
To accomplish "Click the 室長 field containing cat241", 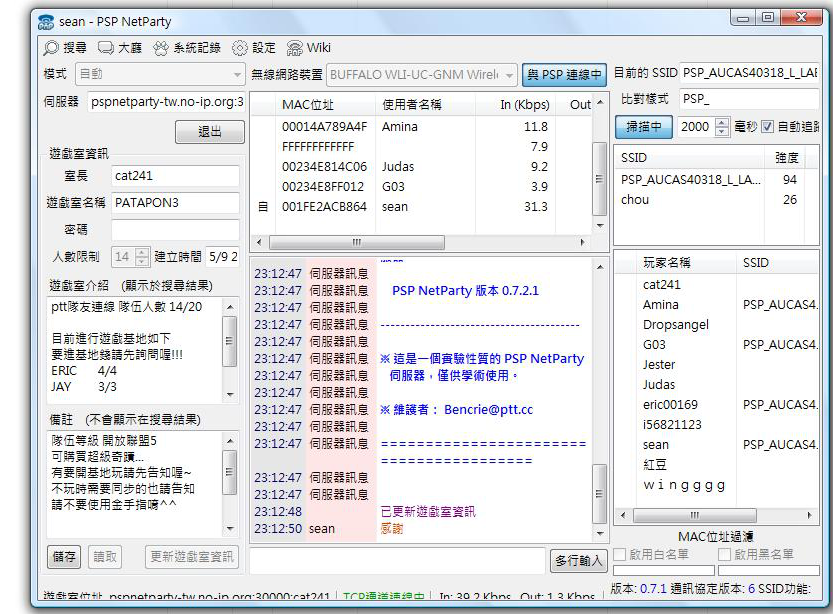I will point(175,176).
